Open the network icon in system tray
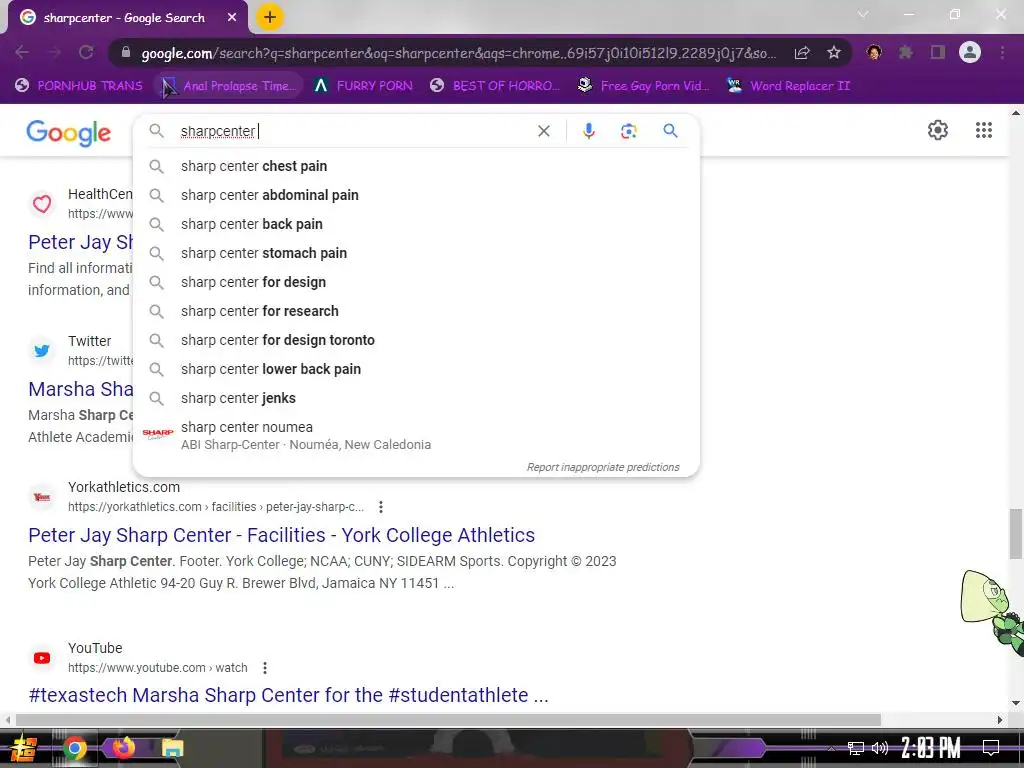Image resolution: width=1024 pixels, height=768 pixels. (855, 748)
